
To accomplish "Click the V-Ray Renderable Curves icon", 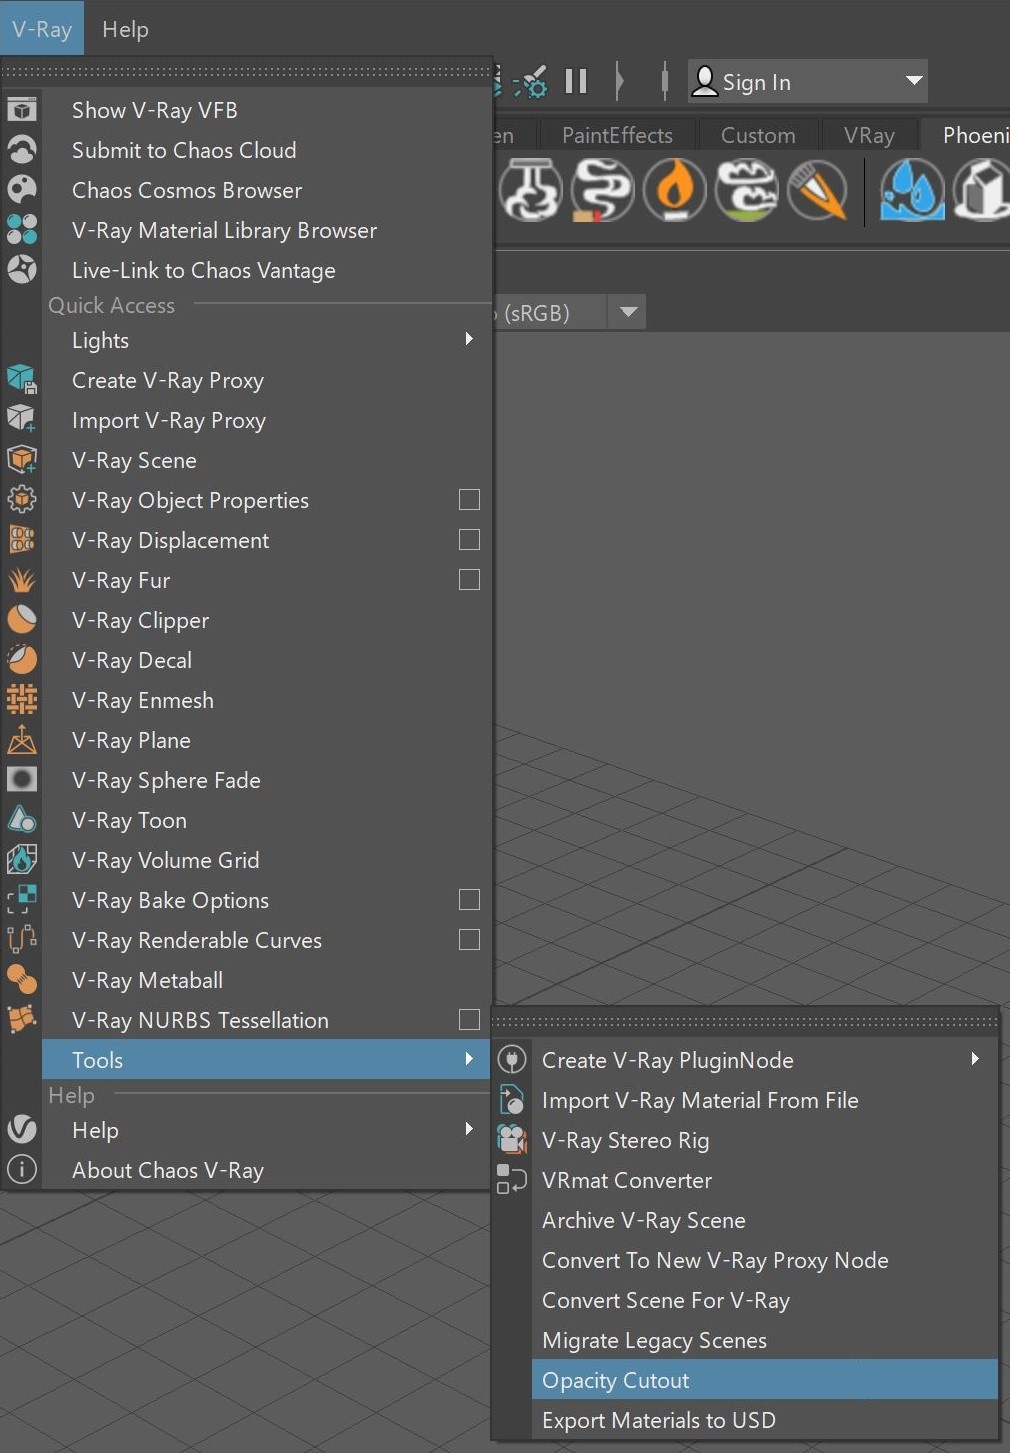I will click(x=22, y=940).
